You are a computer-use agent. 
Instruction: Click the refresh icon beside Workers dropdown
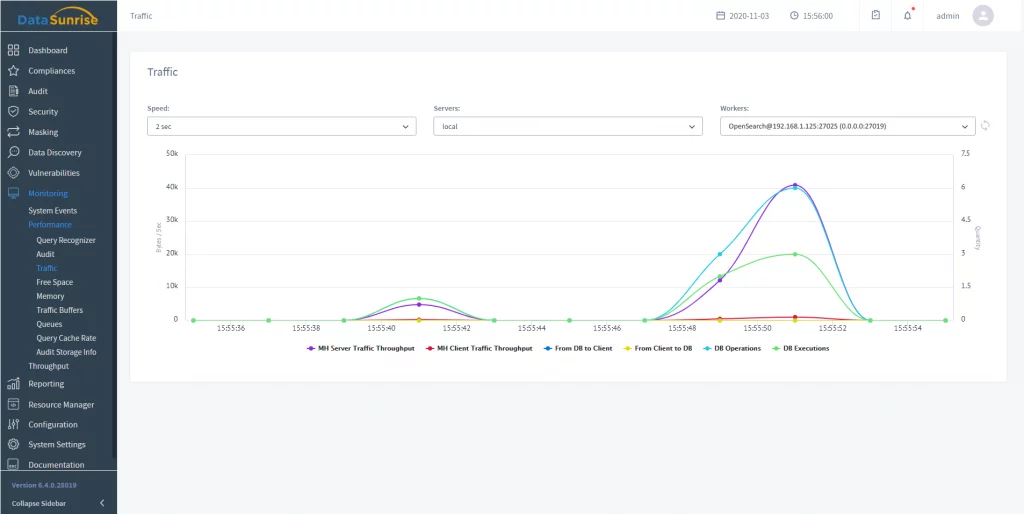[985, 126]
